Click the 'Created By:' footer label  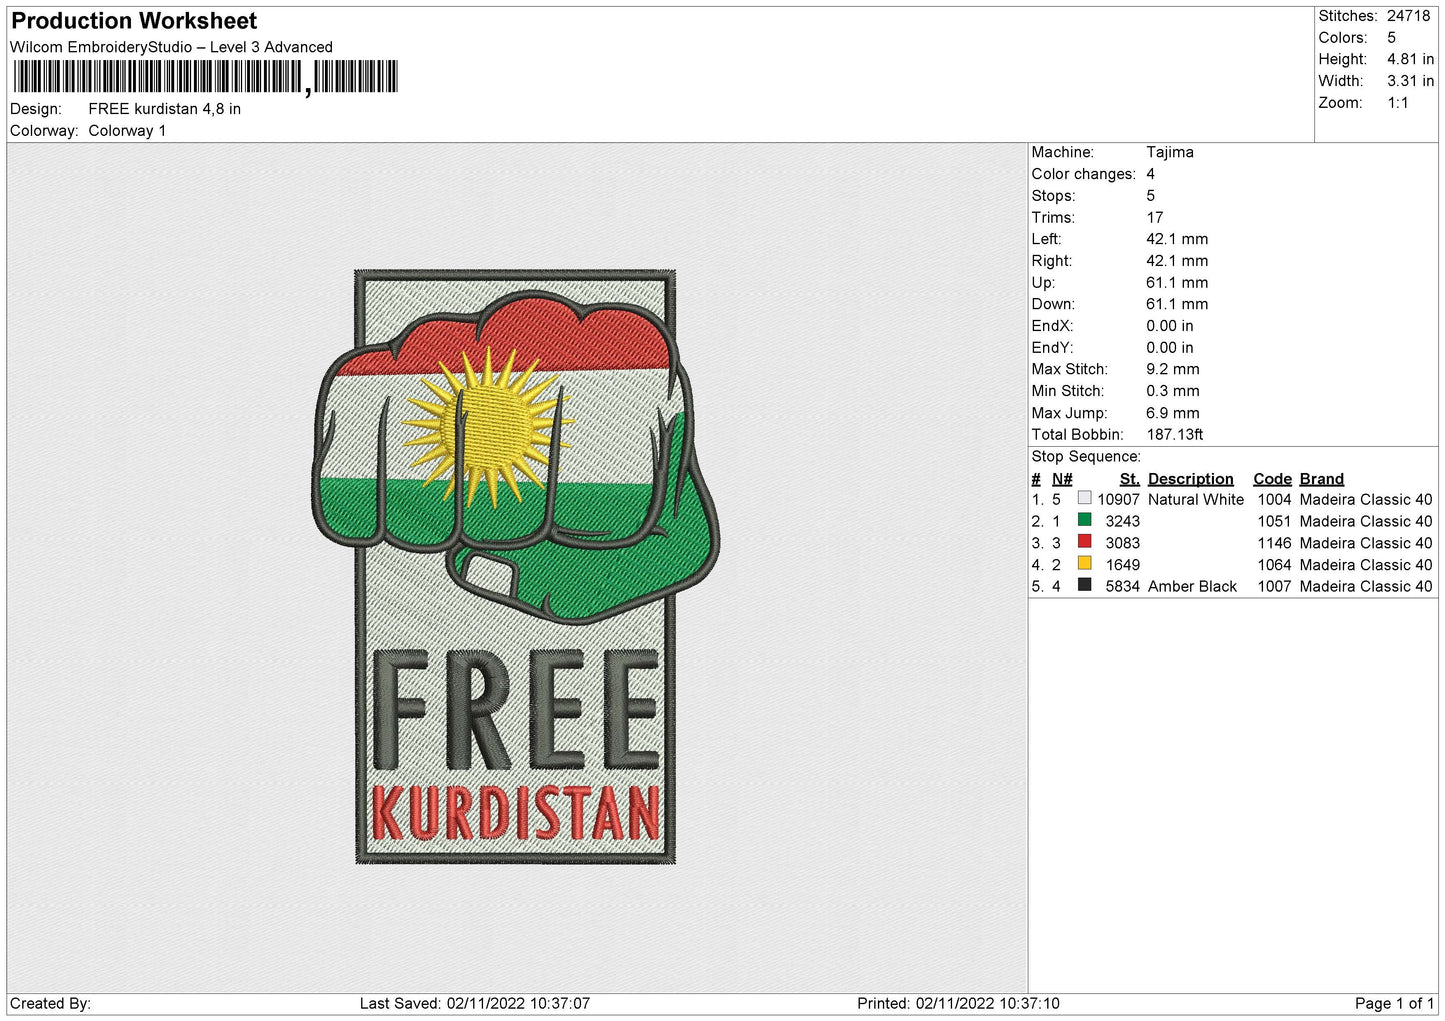pos(50,1004)
